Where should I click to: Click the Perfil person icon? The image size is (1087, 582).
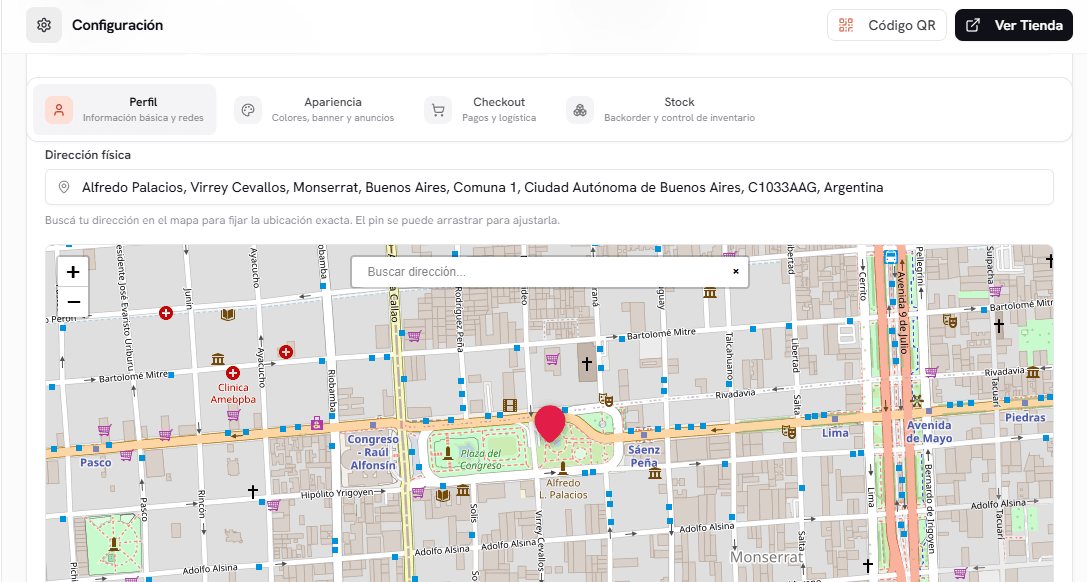(x=59, y=110)
